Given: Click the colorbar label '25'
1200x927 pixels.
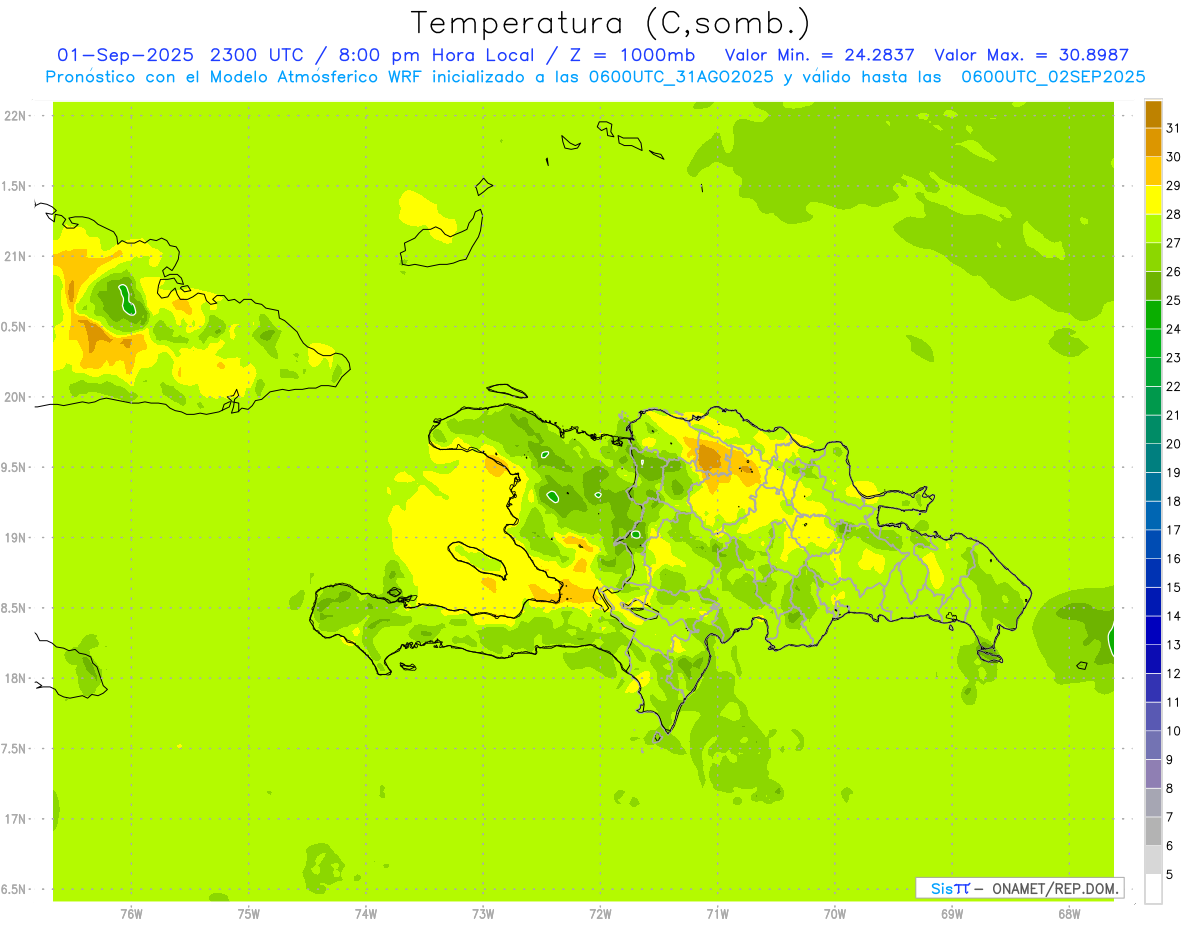Looking at the screenshot, I should pyautogui.click(x=1174, y=300).
